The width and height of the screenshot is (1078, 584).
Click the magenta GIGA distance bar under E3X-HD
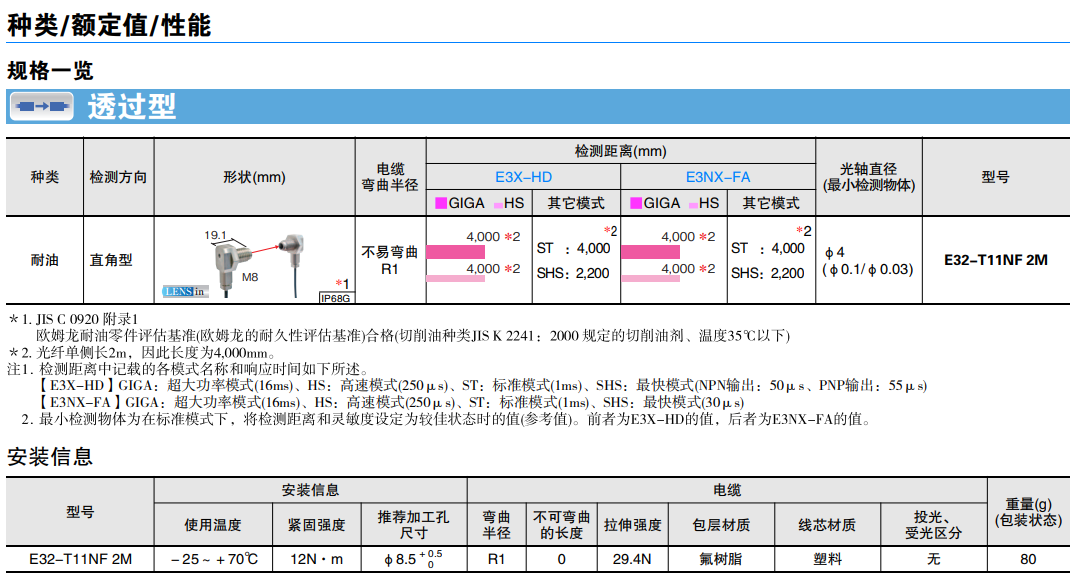point(455,252)
